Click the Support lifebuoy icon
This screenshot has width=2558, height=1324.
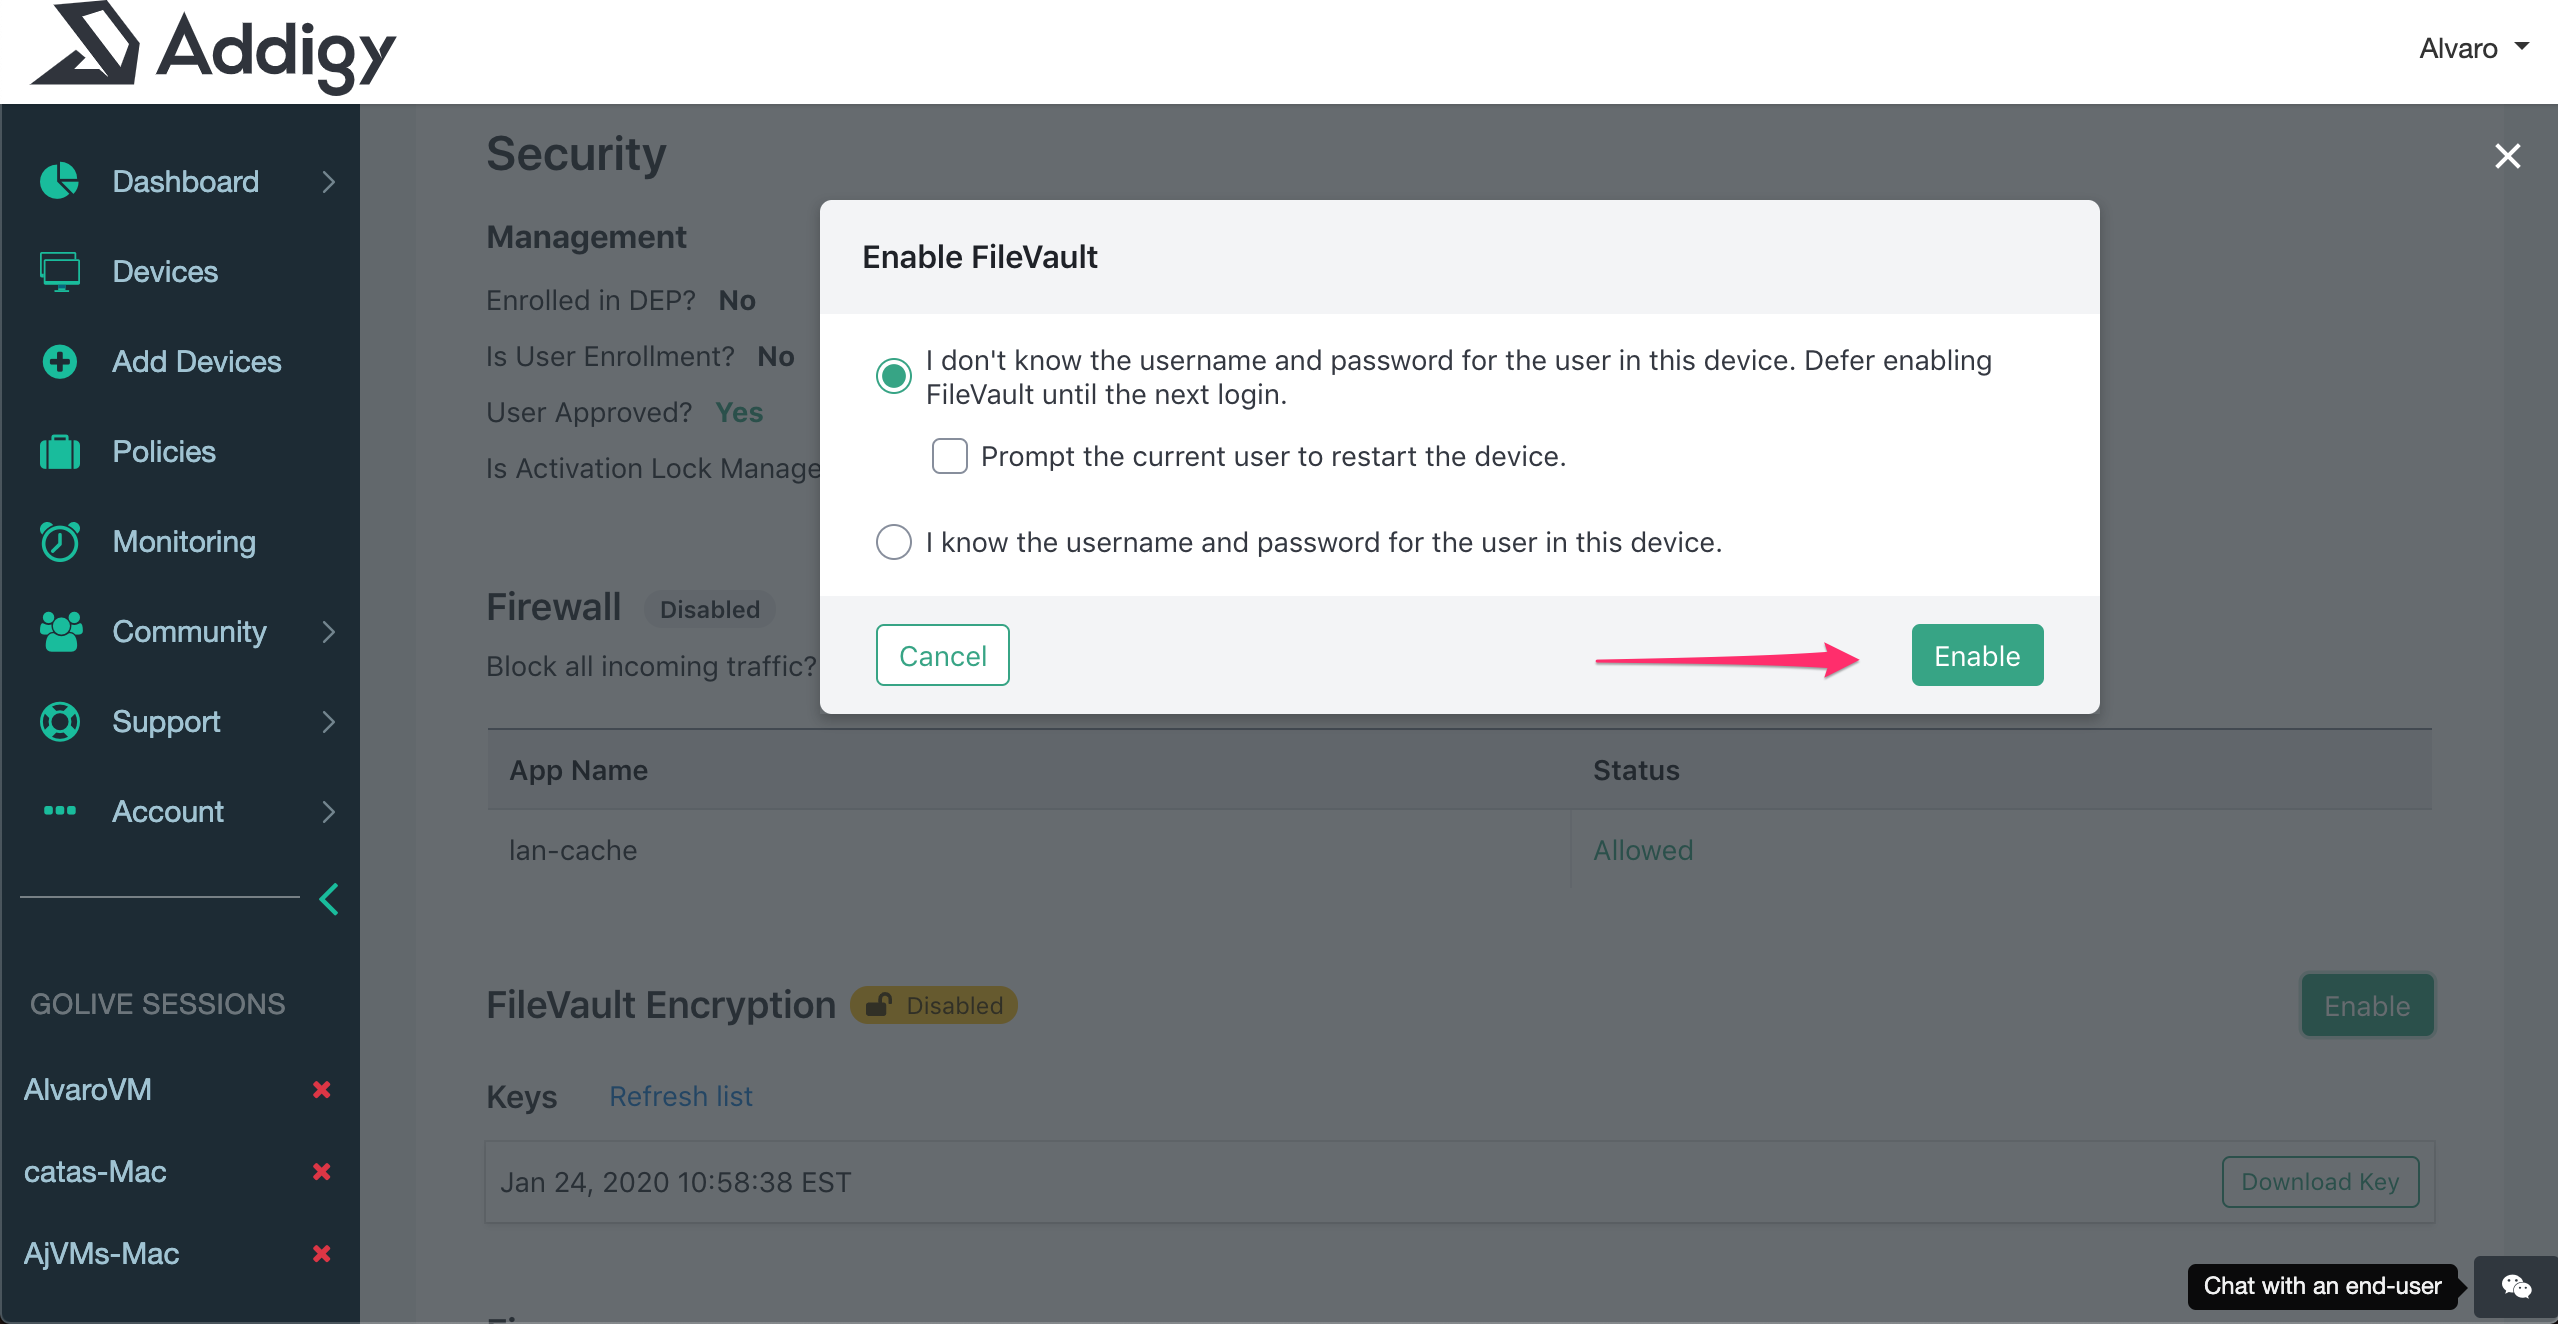[x=60, y=721]
